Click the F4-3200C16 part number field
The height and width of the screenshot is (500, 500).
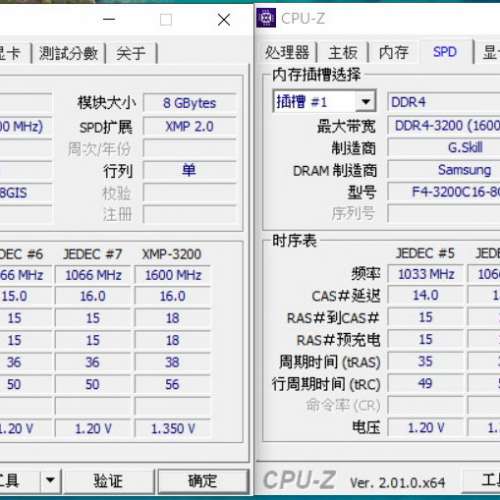(x=443, y=192)
